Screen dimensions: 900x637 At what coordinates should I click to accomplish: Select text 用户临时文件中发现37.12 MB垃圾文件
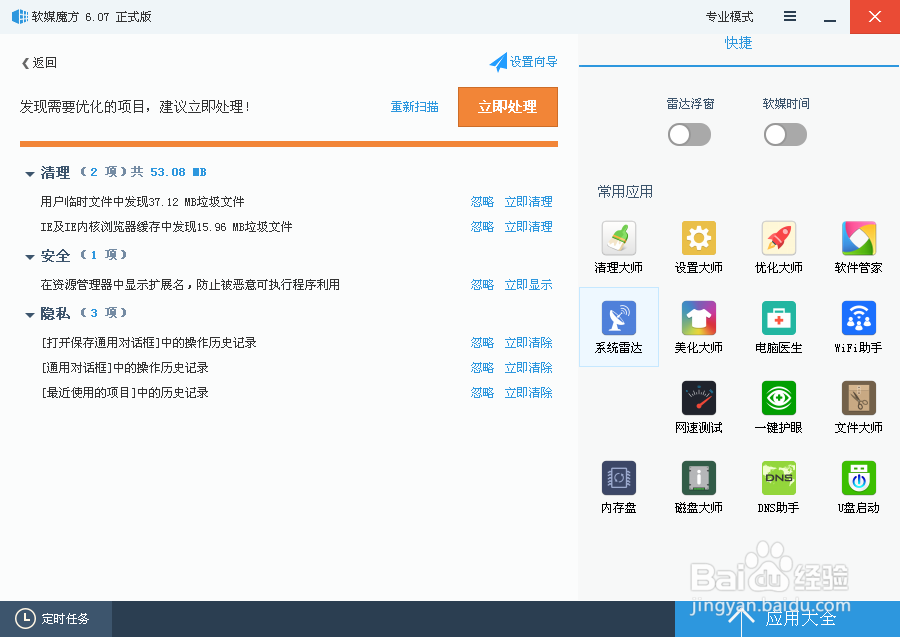coord(142,201)
